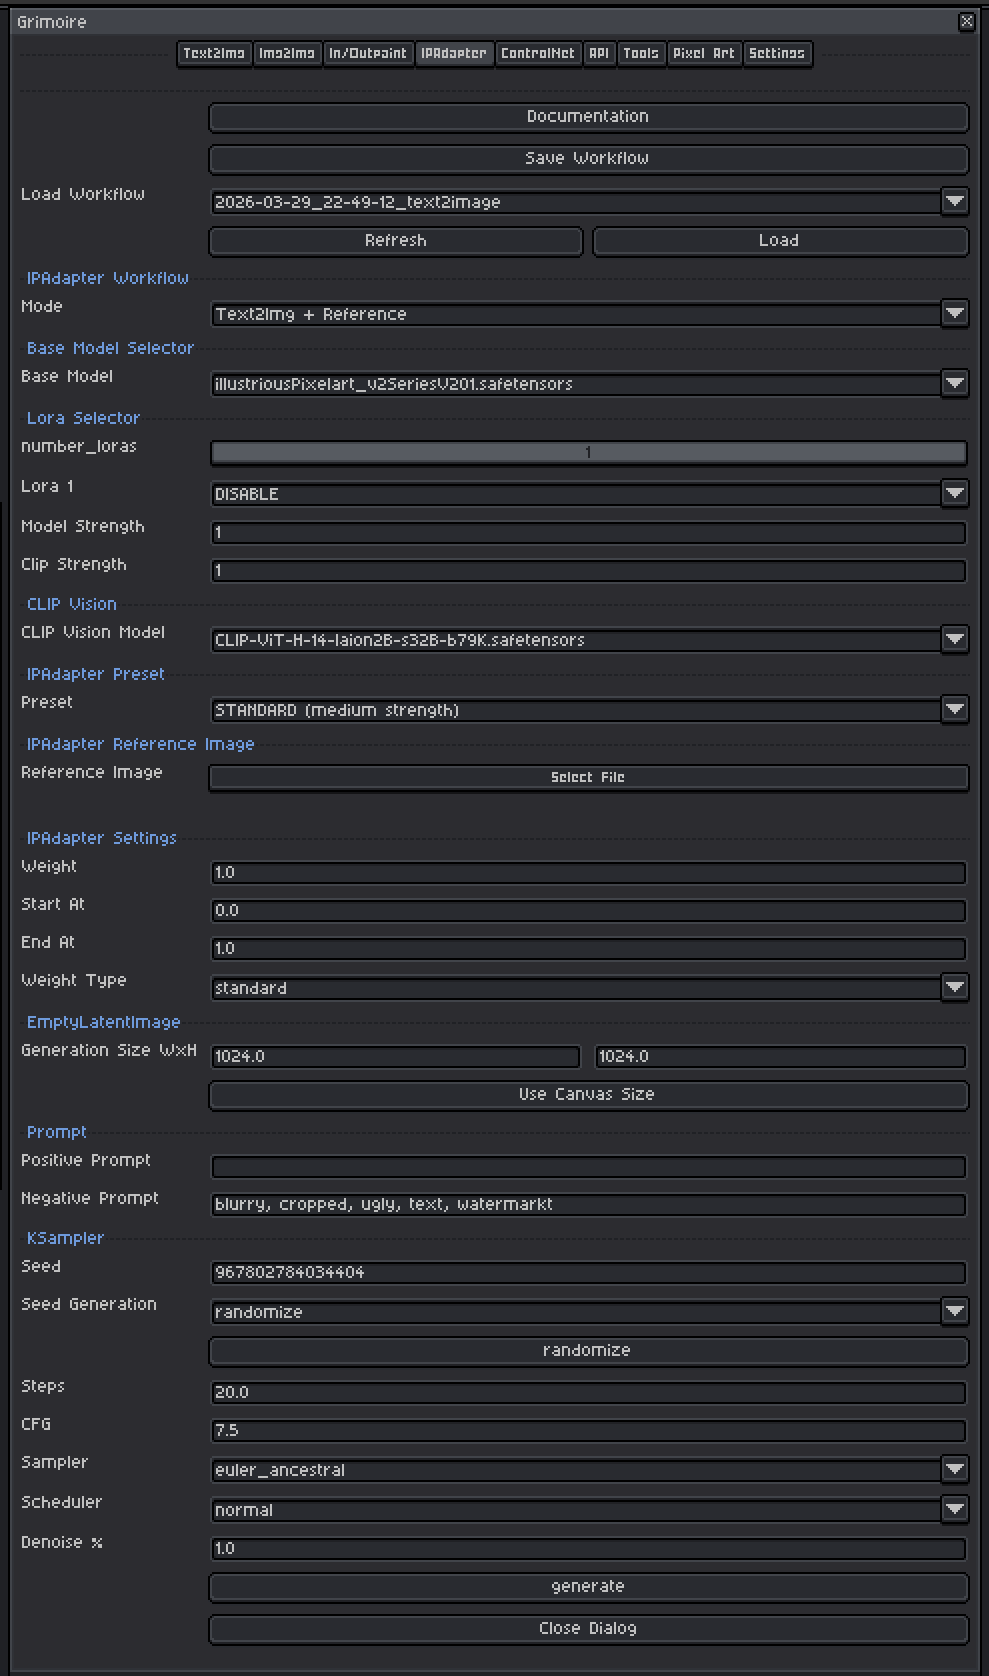Viewport: 989px width, 1676px height.
Task: Click the generate button
Action: click(588, 1587)
